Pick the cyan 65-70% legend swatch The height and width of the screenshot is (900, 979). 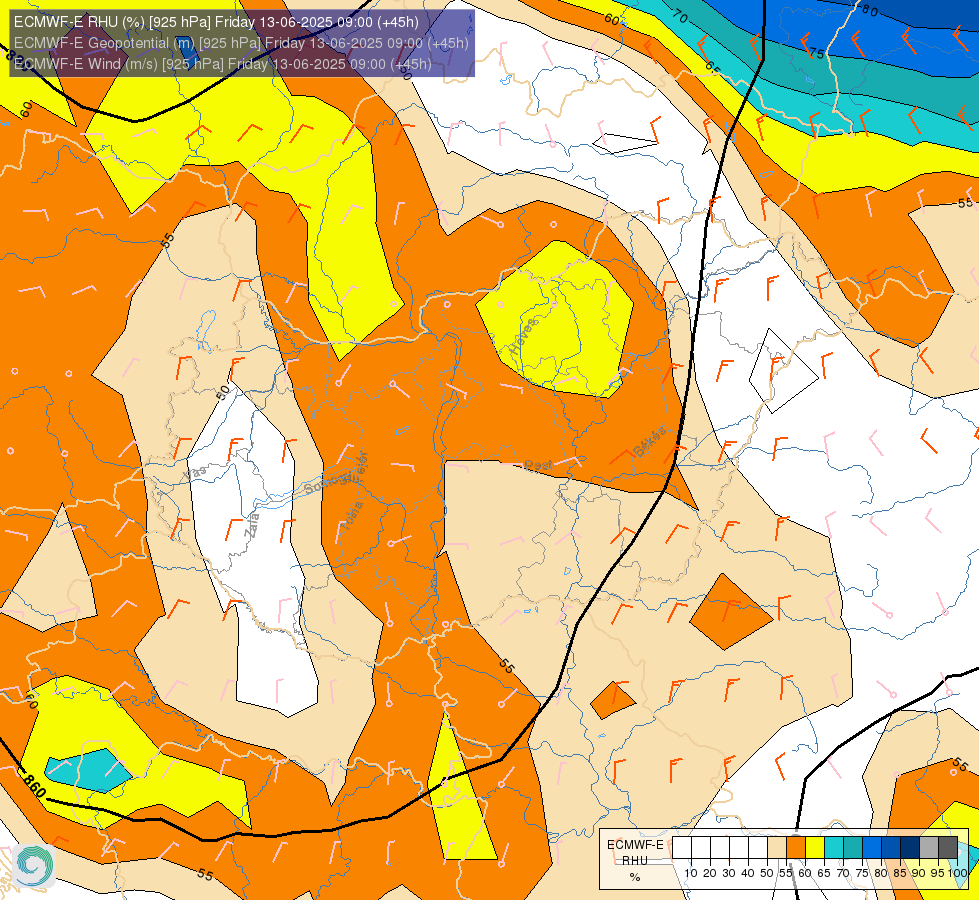[x=834, y=848]
